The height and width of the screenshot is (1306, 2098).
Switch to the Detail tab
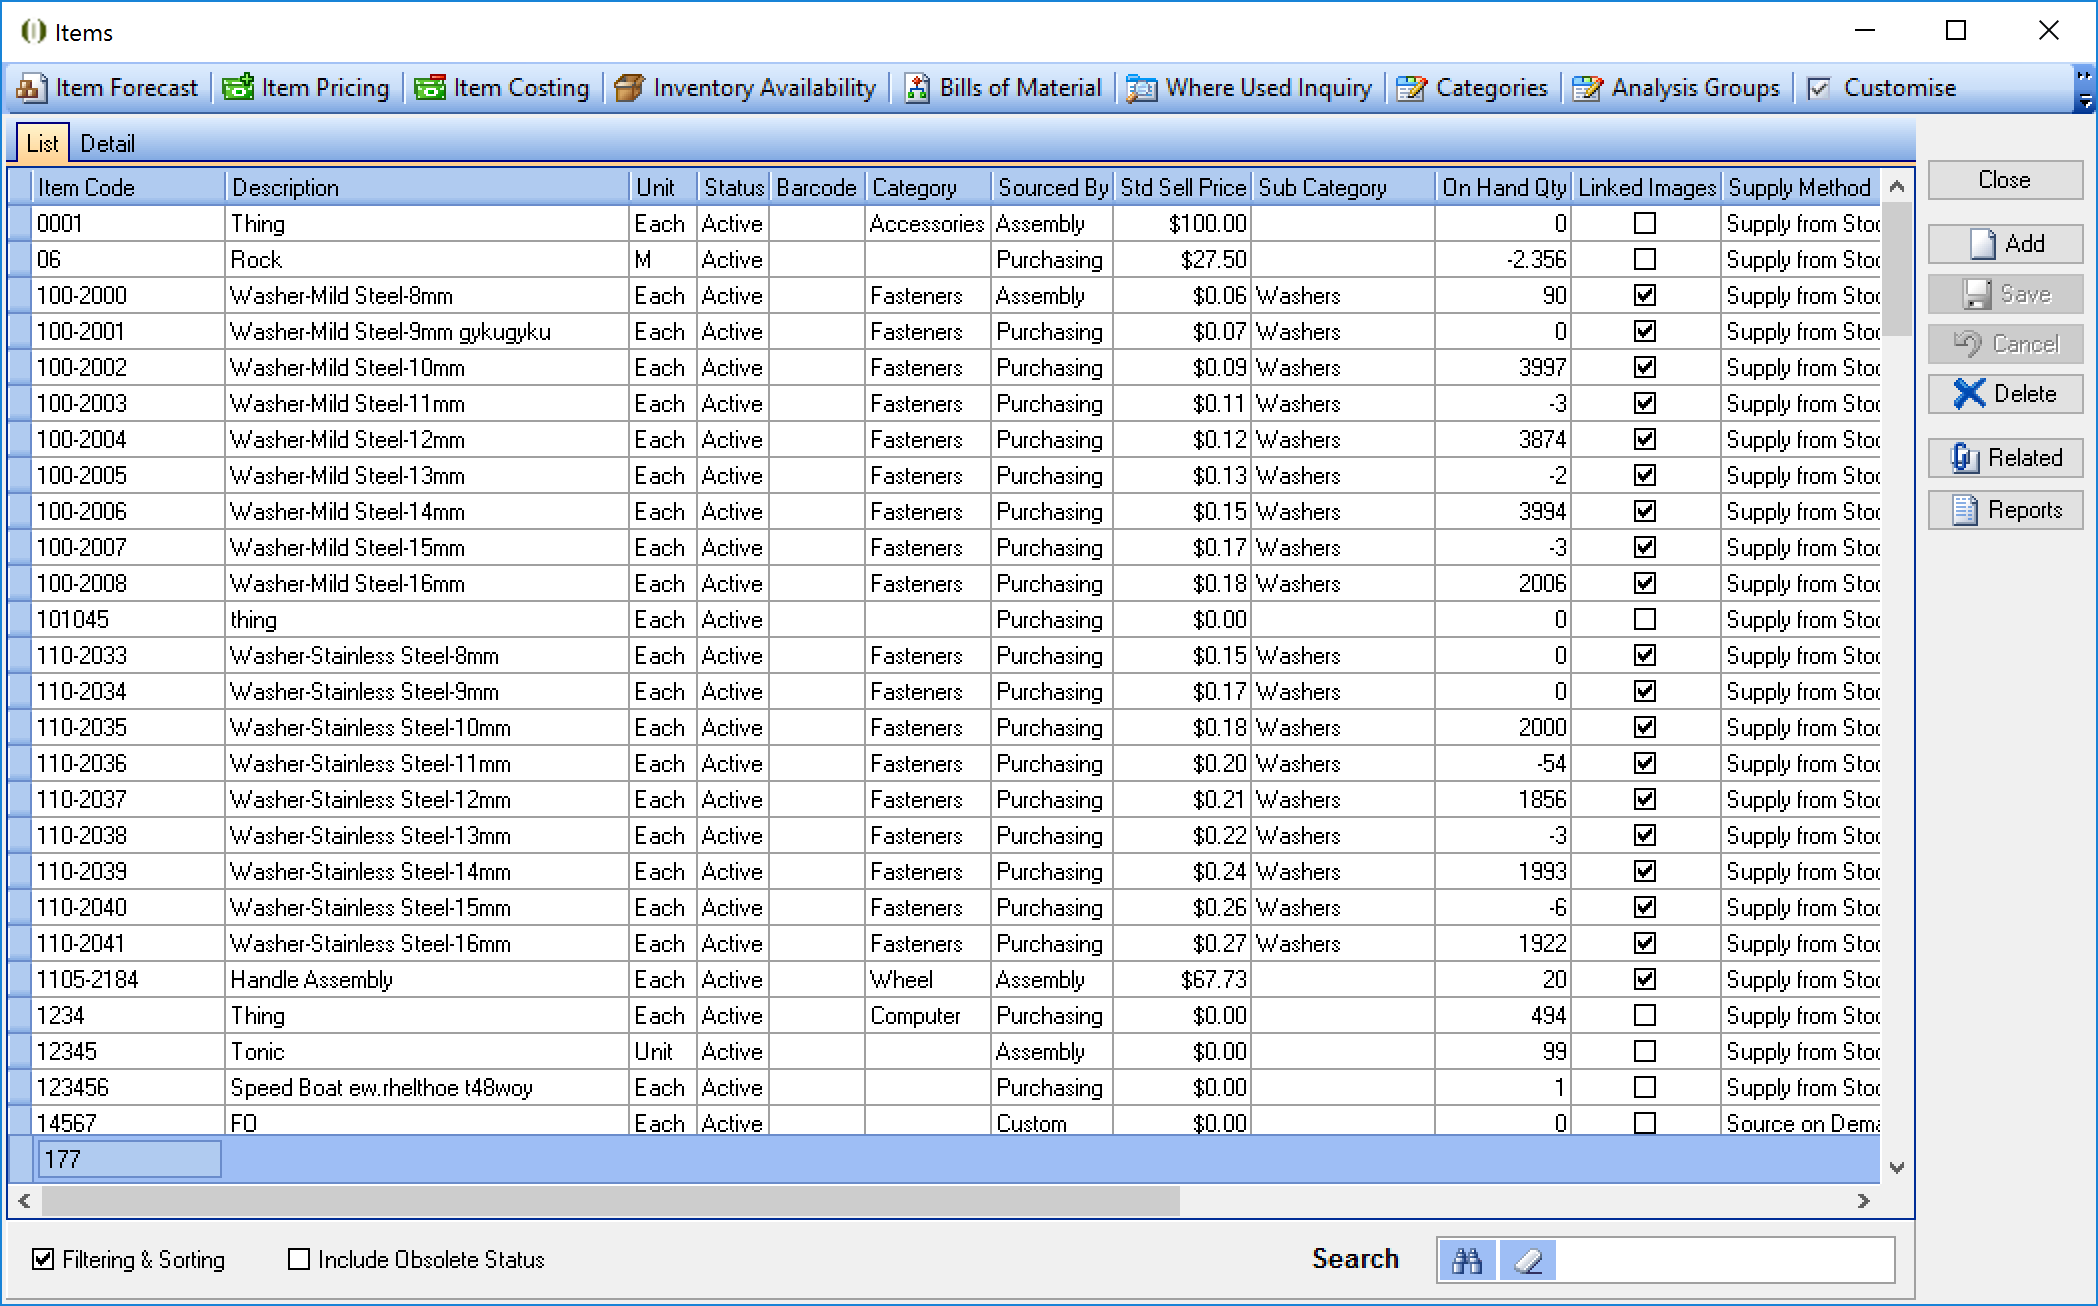click(107, 144)
